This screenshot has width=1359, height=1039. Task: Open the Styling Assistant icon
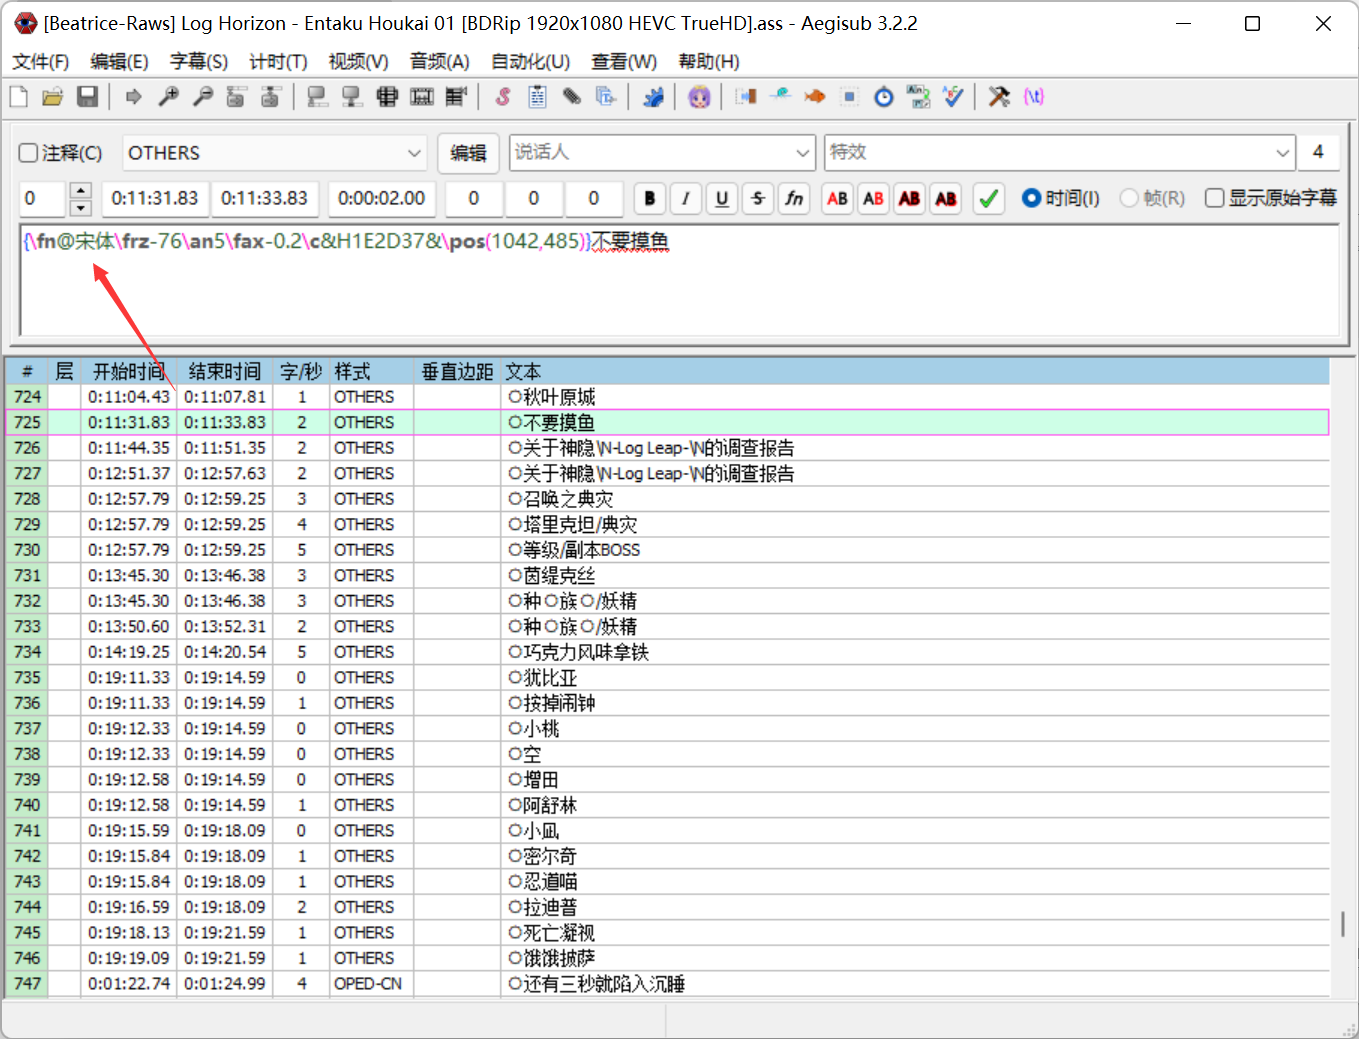click(x=781, y=97)
